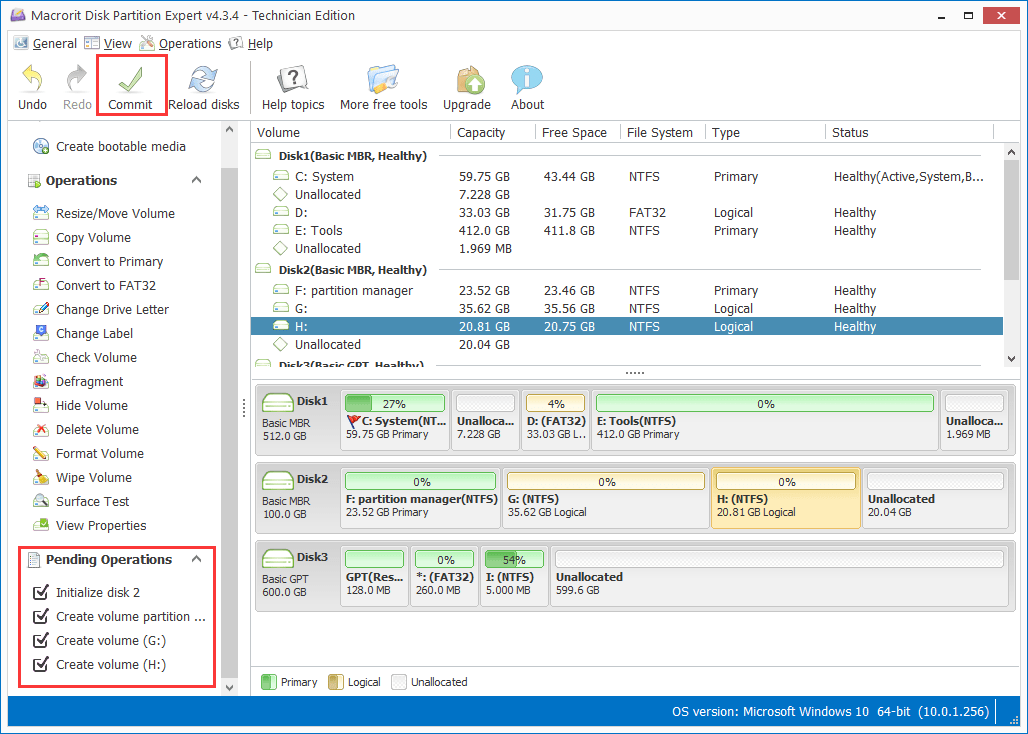The width and height of the screenshot is (1028, 734).
Task: Select the G: (NTFS) block on Disk2
Action: click(606, 498)
